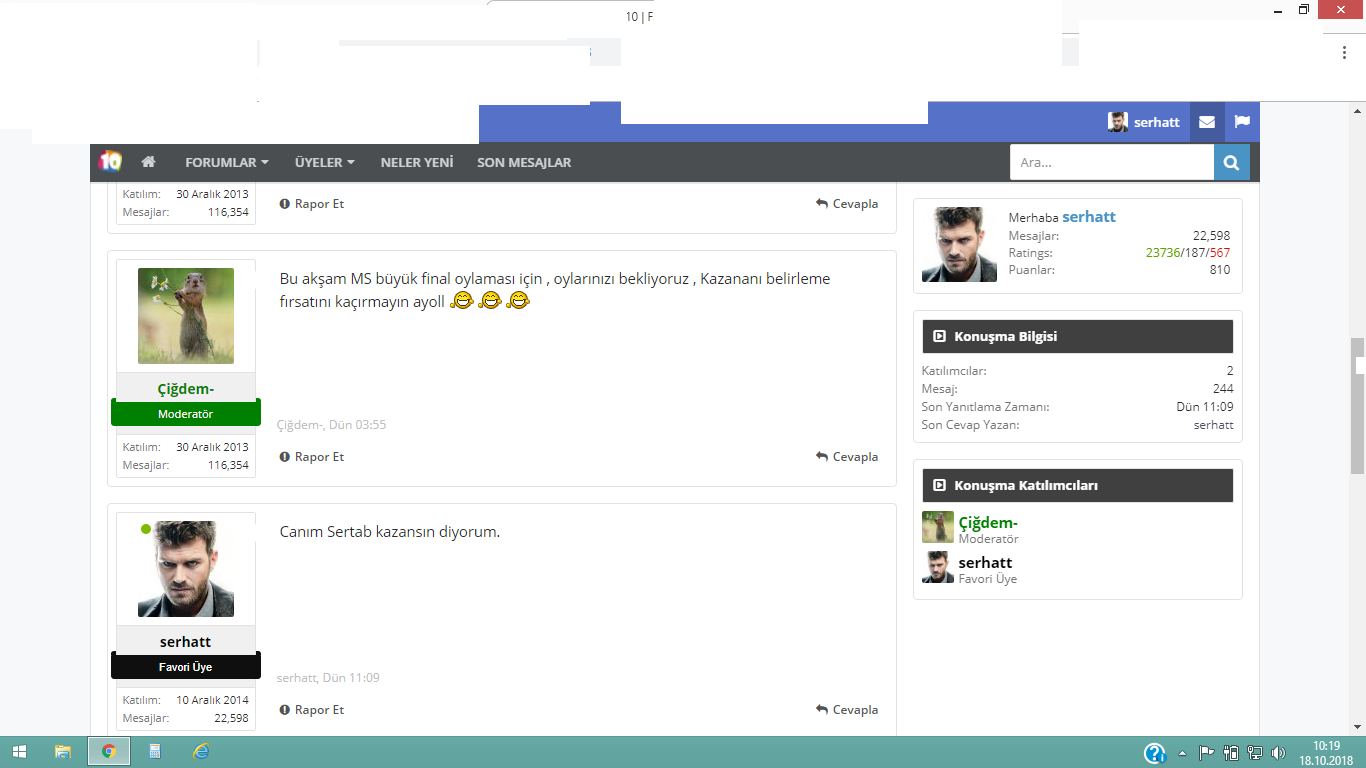Report serhatt's message with Rapor Et
1366x768 pixels.
[312, 710]
